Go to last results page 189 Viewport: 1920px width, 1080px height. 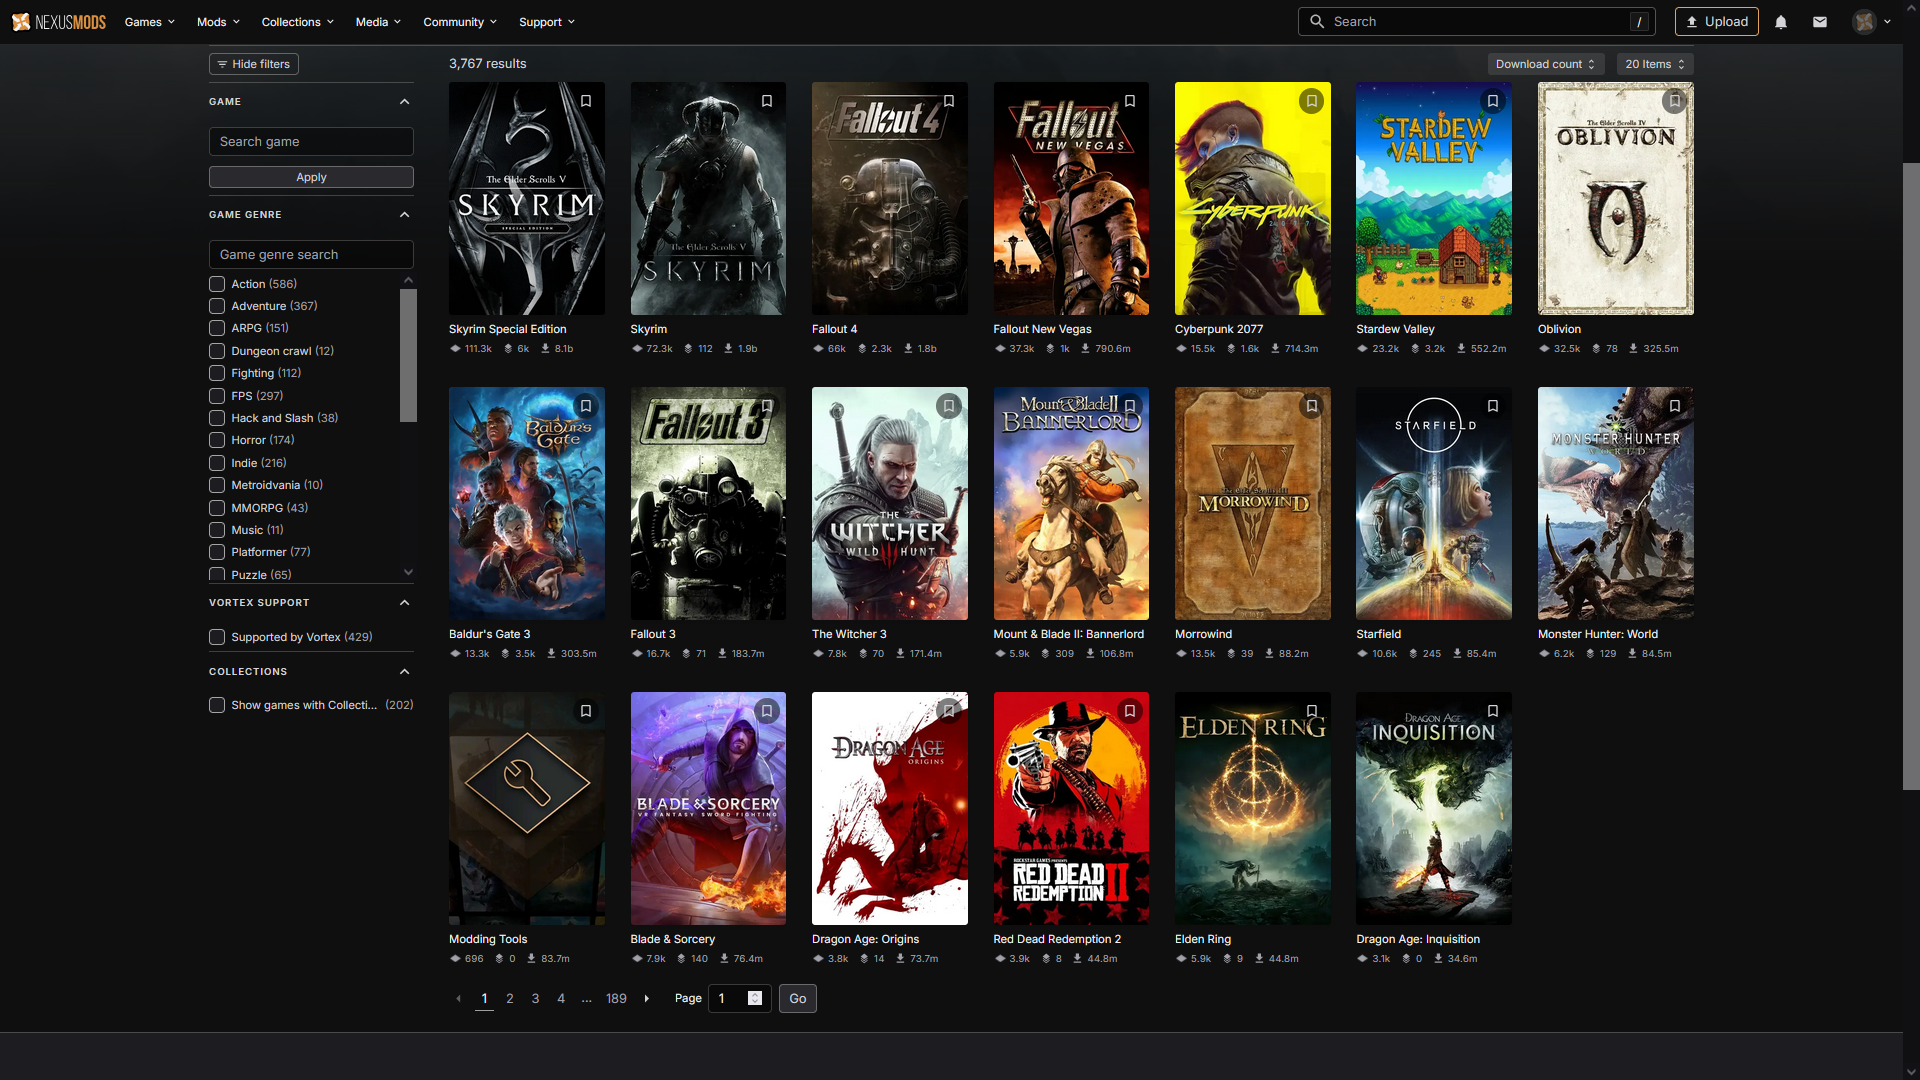click(x=616, y=999)
